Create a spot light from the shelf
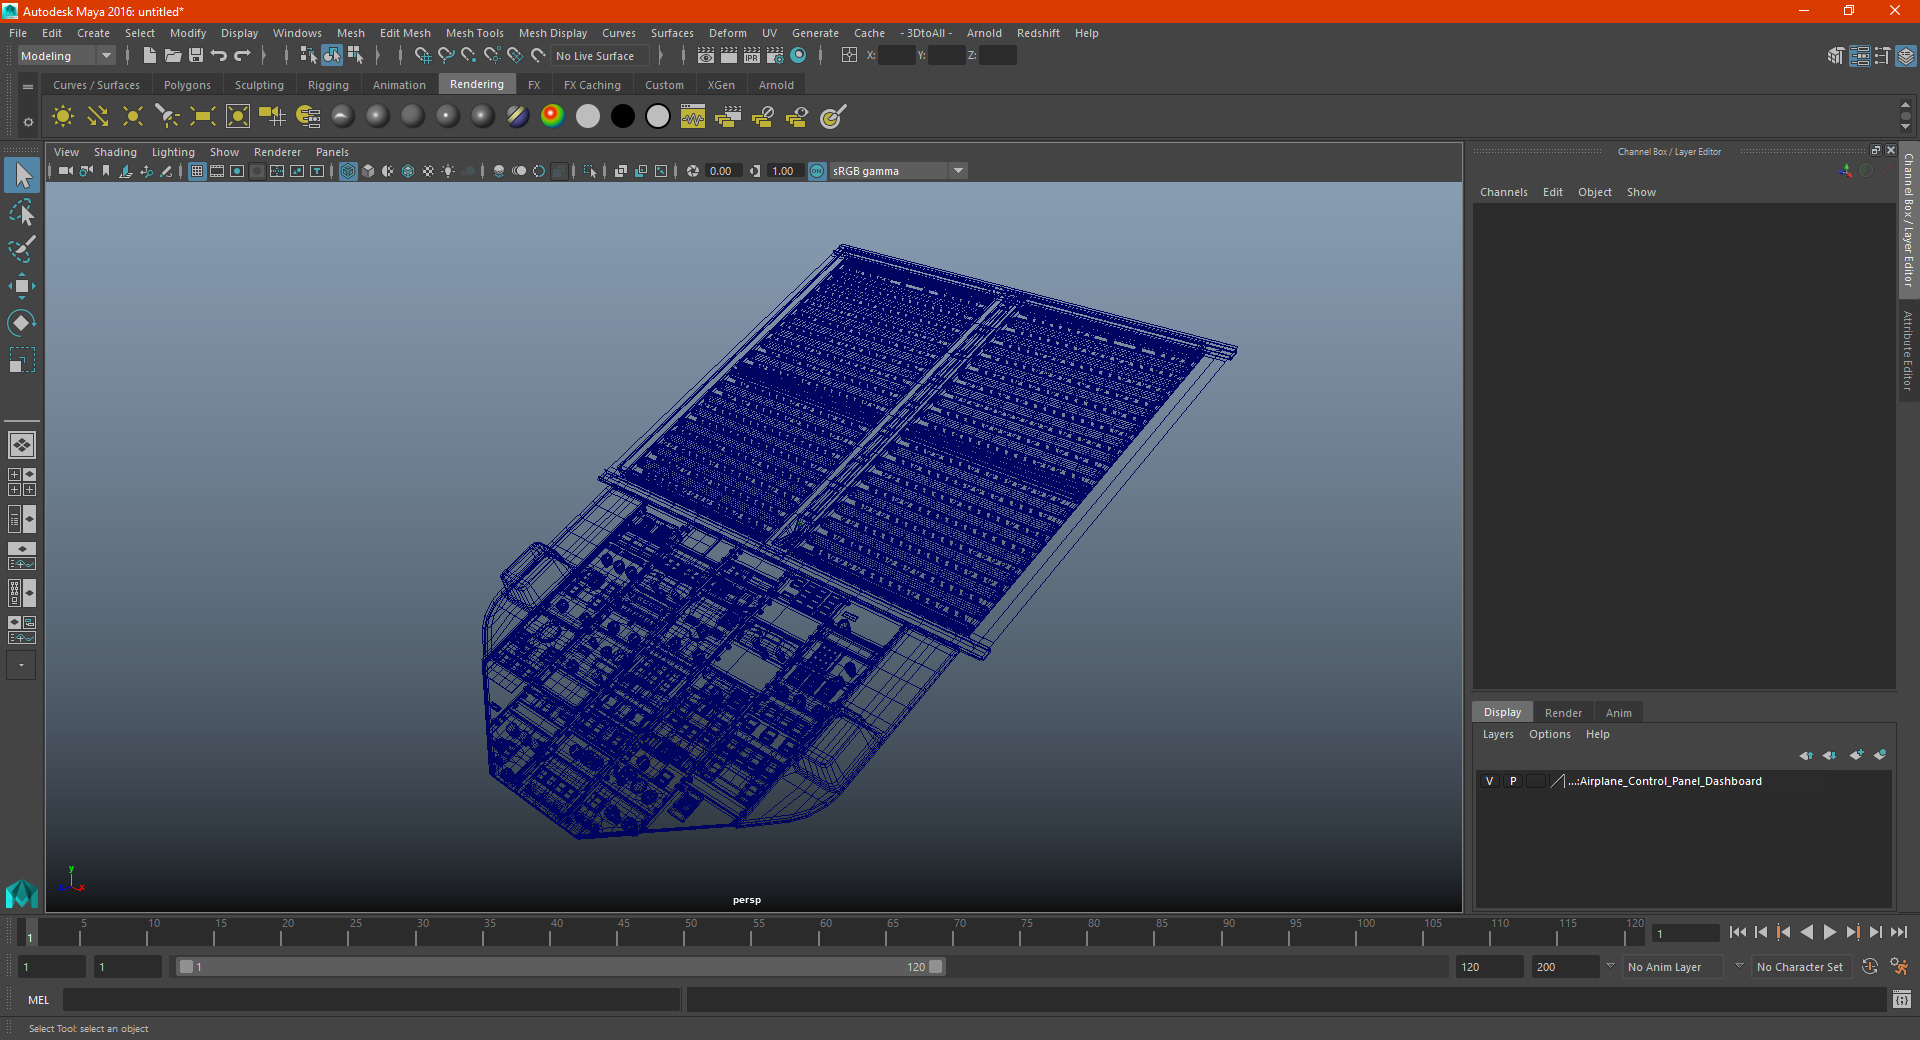 168,117
